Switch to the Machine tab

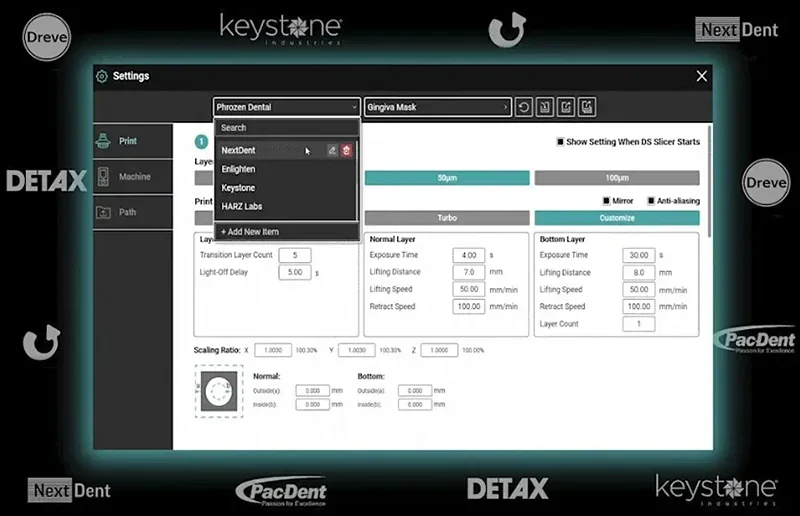[133, 177]
